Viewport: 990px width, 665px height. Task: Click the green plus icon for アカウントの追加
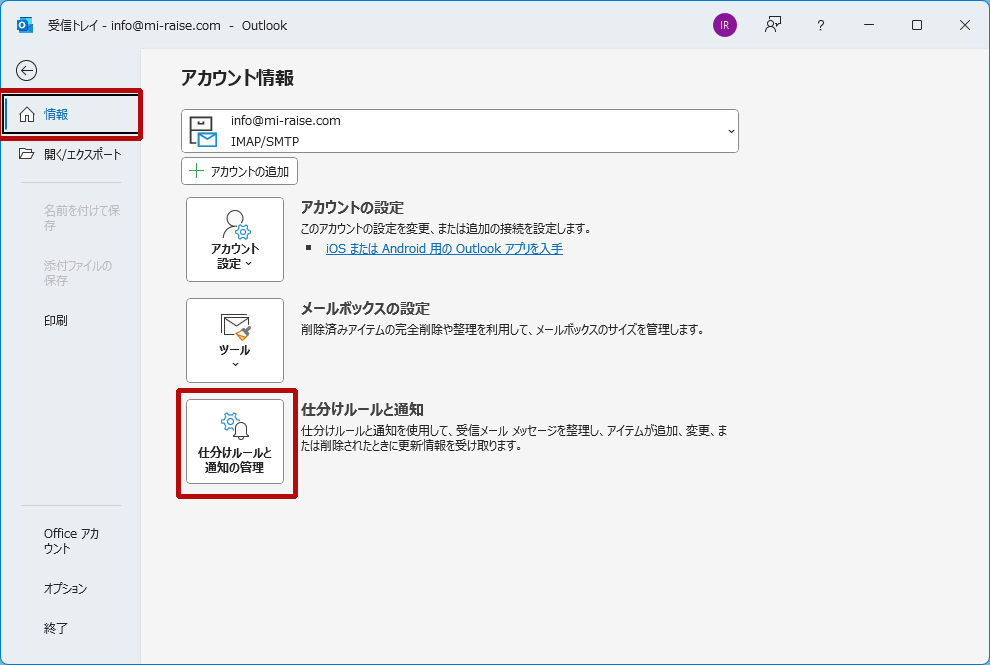(196, 171)
